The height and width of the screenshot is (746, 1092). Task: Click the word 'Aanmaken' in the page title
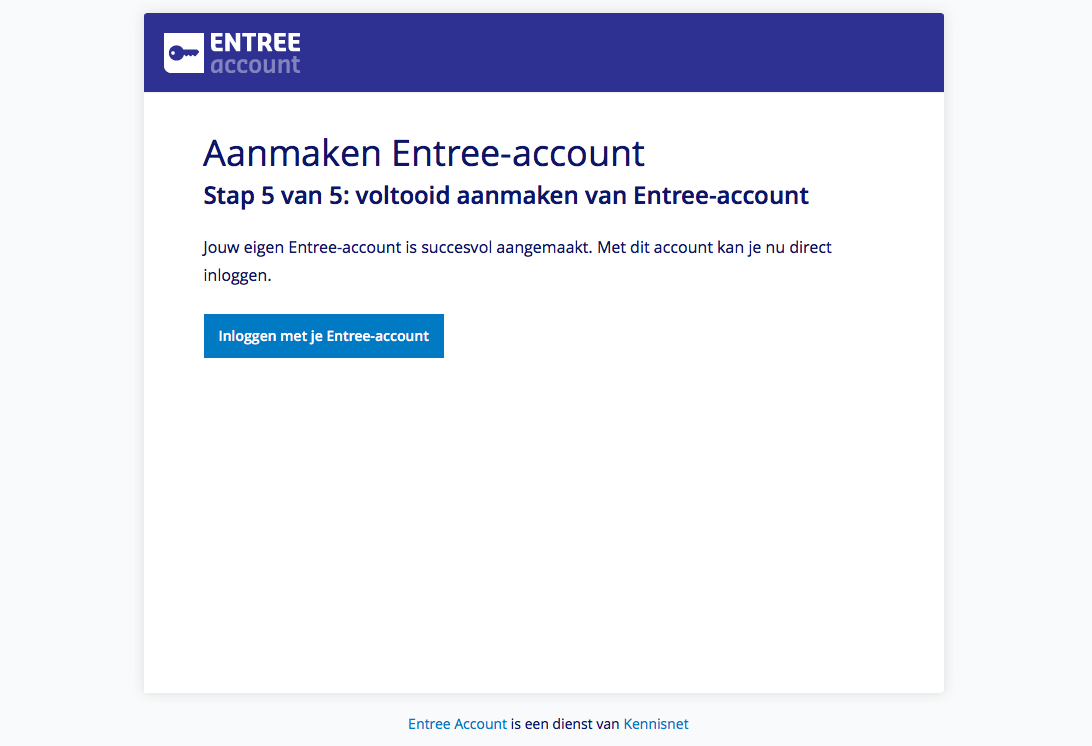(292, 153)
